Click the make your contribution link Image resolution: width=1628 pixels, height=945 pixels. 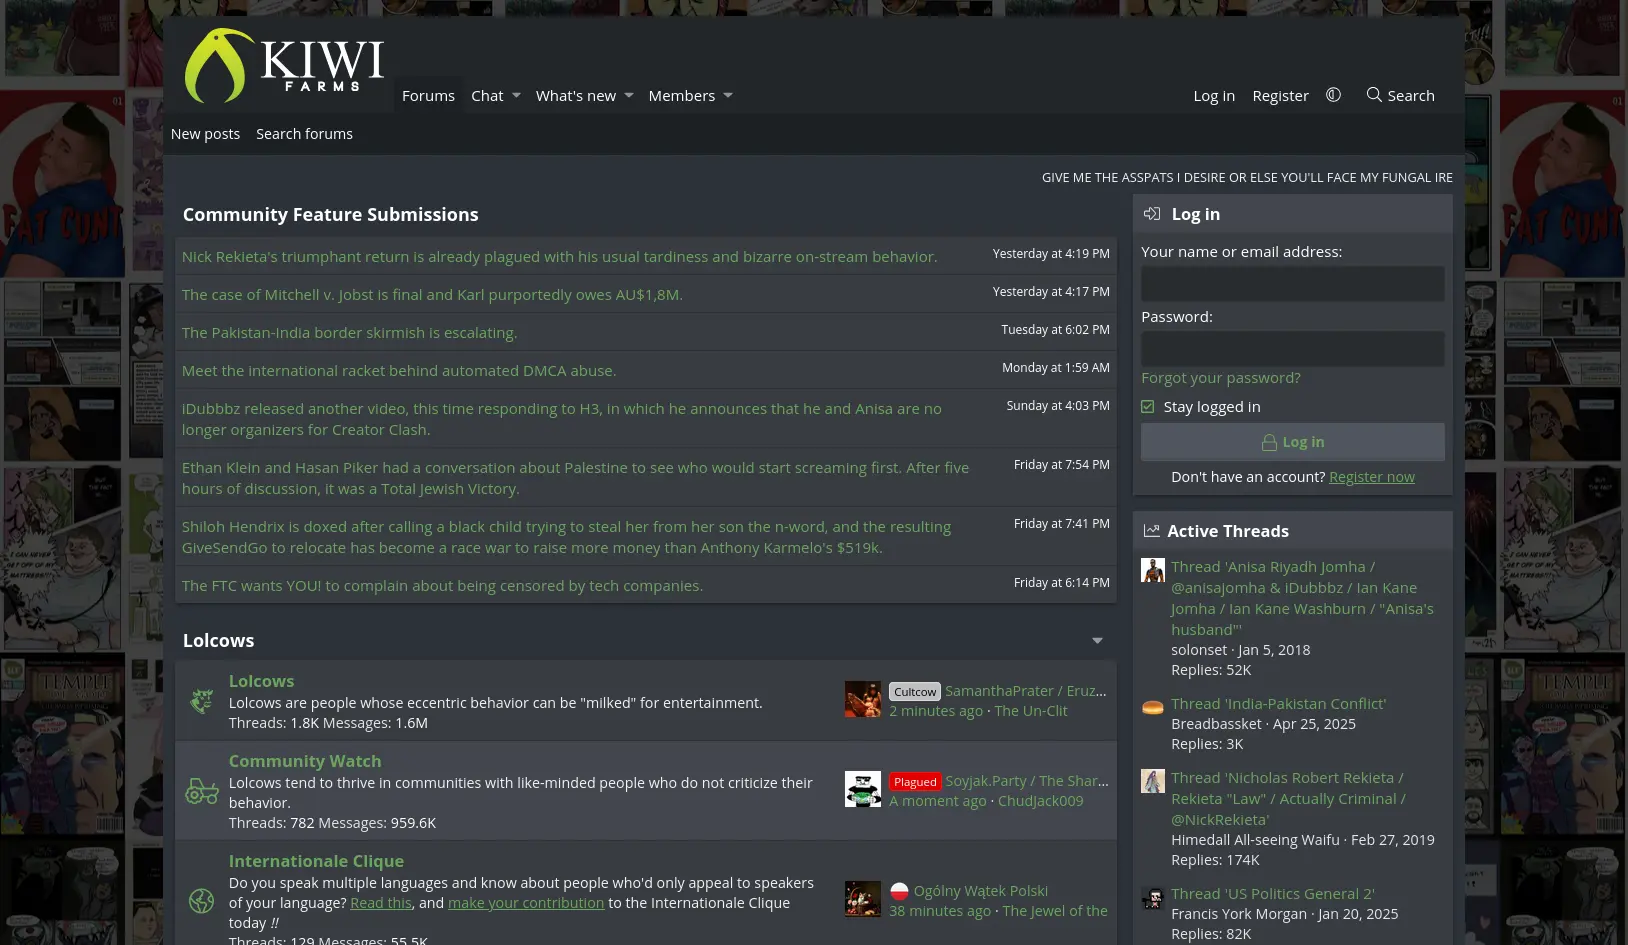click(526, 903)
